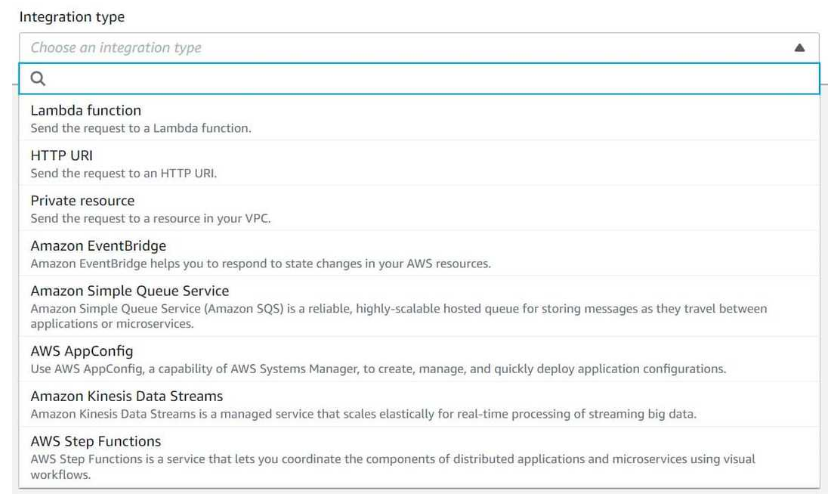
Task: Click 'Send the request to a resource in your VPC.'
Action: pyautogui.click(x=151, y=219)
